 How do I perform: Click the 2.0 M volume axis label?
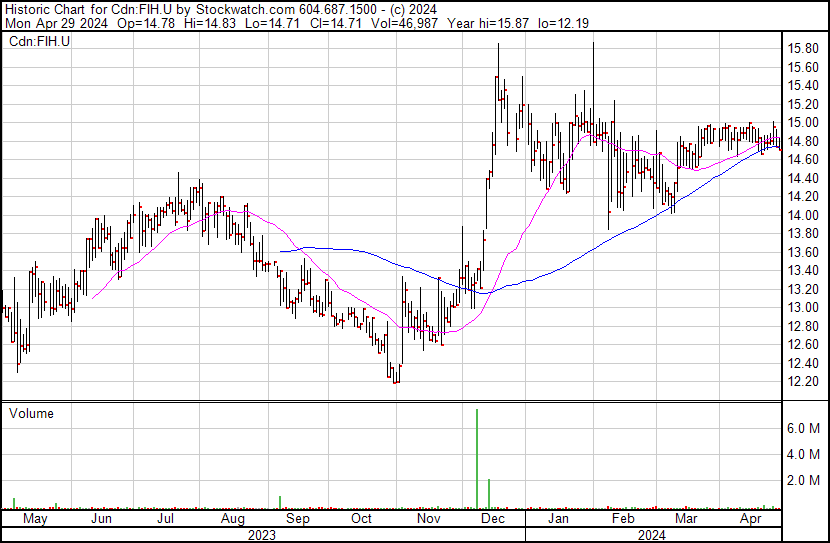(x=805, y=480)
